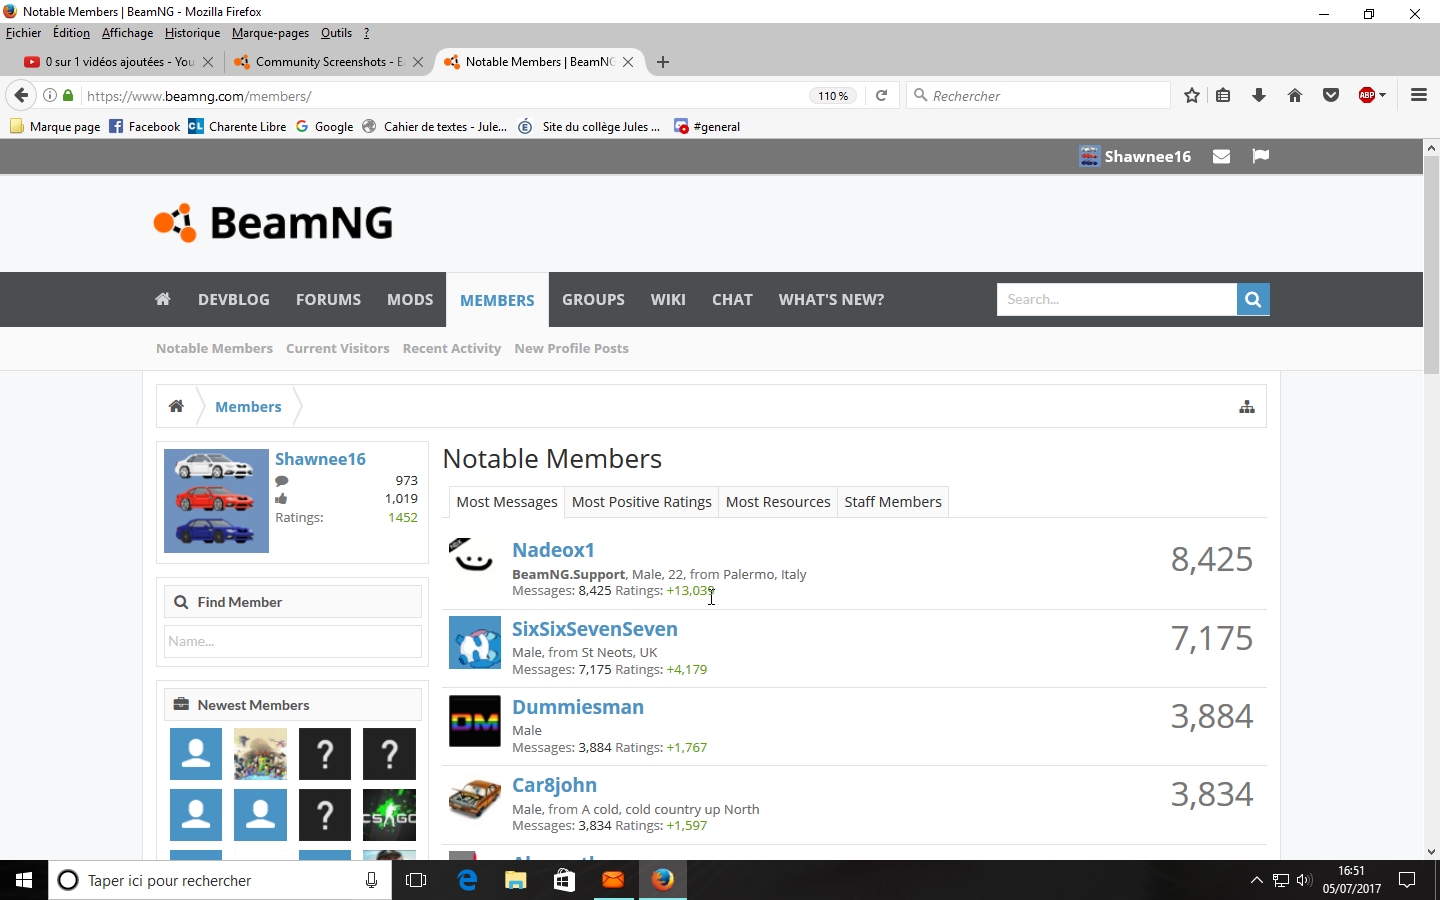Open WHAT'S NEW? page
This screenshot has height=900, width=1440.
pos(831,299)
